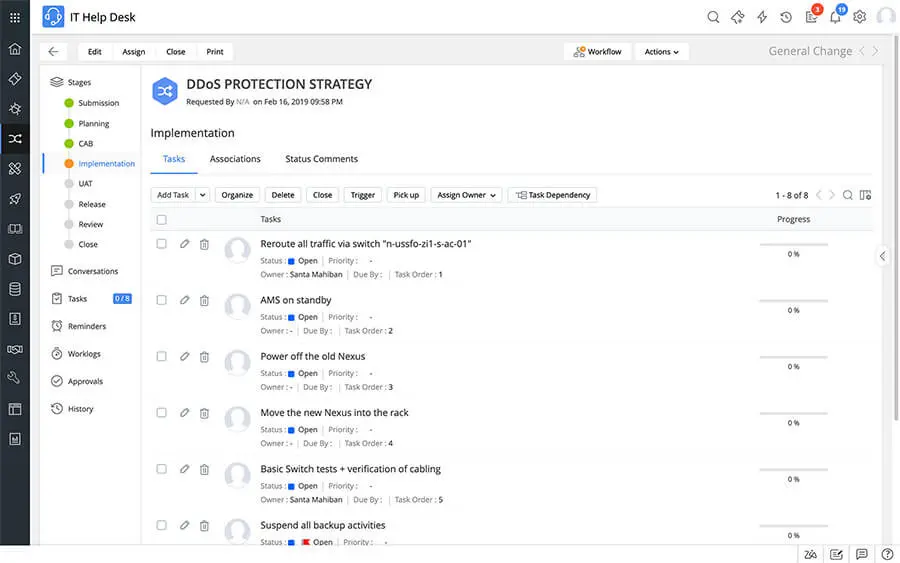Switch to the Status Comments tab

(x=321, y=159)
